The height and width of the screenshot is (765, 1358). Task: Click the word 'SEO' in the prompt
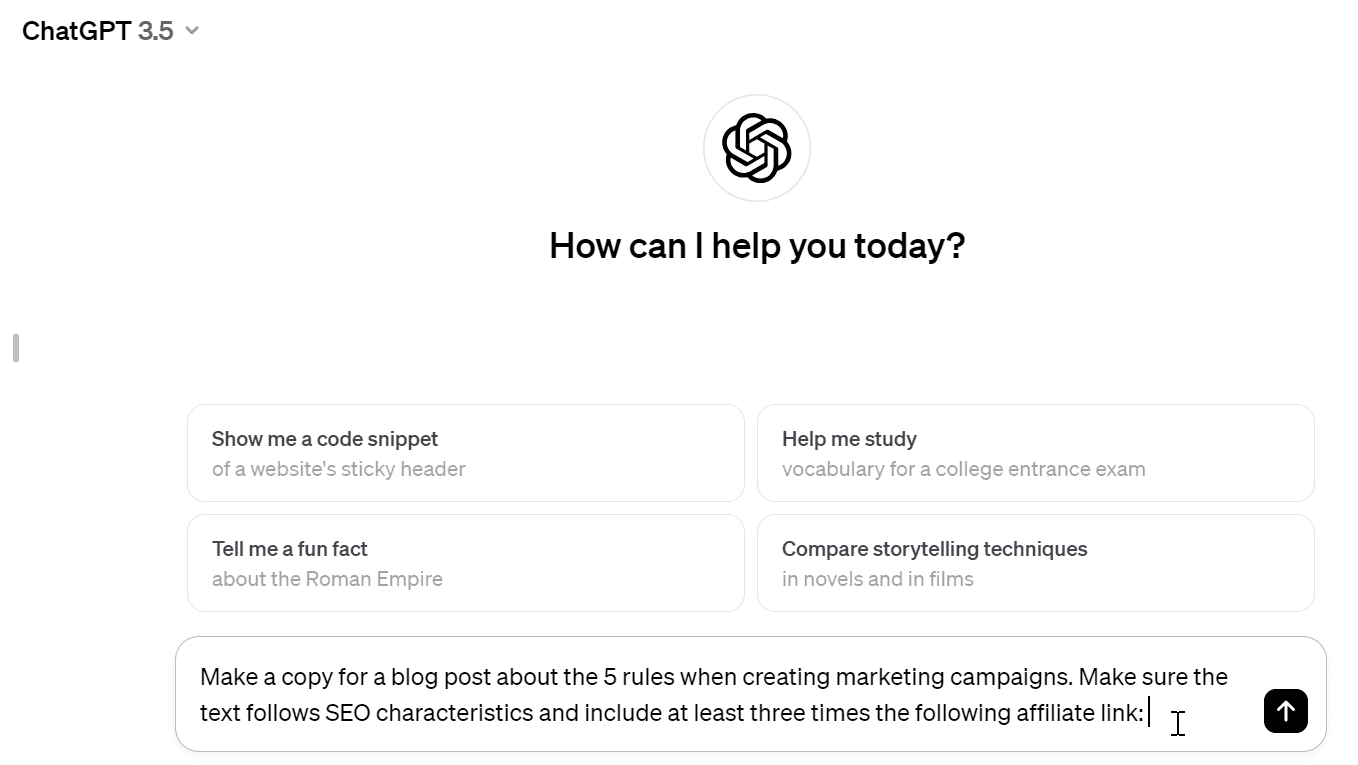click(x=347, y=713)
